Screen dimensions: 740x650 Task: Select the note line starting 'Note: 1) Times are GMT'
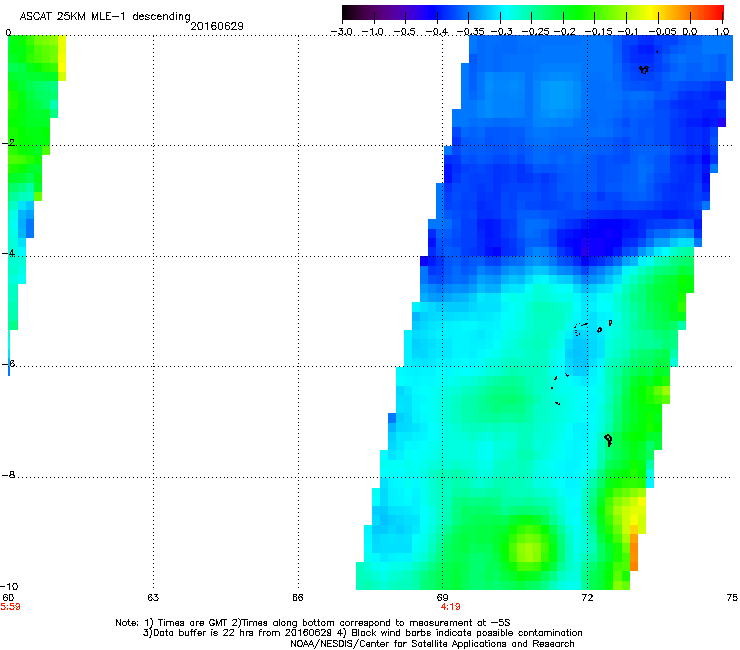pos(312,623)
